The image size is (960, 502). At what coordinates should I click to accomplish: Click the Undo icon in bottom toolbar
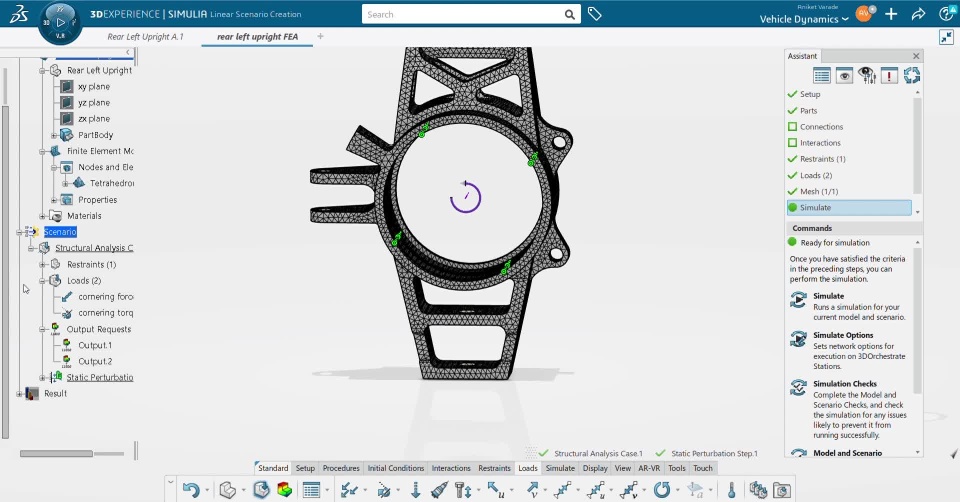pyautogui.click(x=191, y=490)
